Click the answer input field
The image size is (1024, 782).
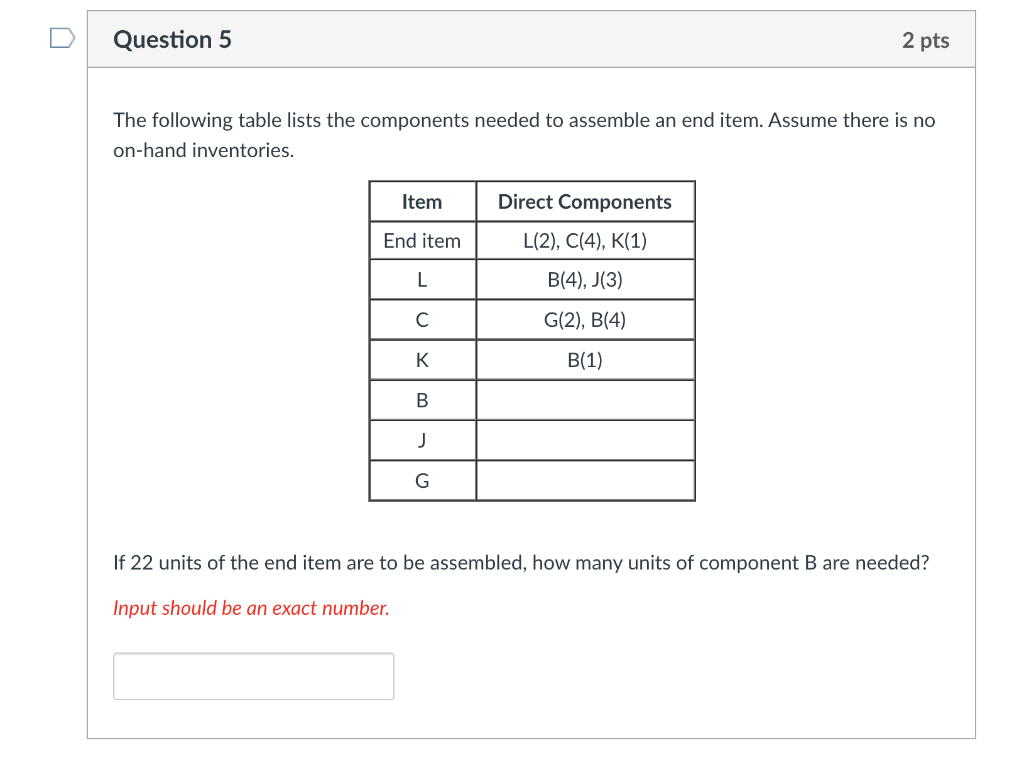(253, 676)
